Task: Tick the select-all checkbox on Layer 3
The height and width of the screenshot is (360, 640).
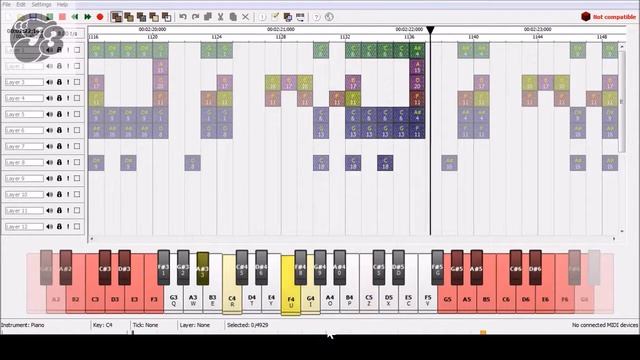Action: (77, 82)
